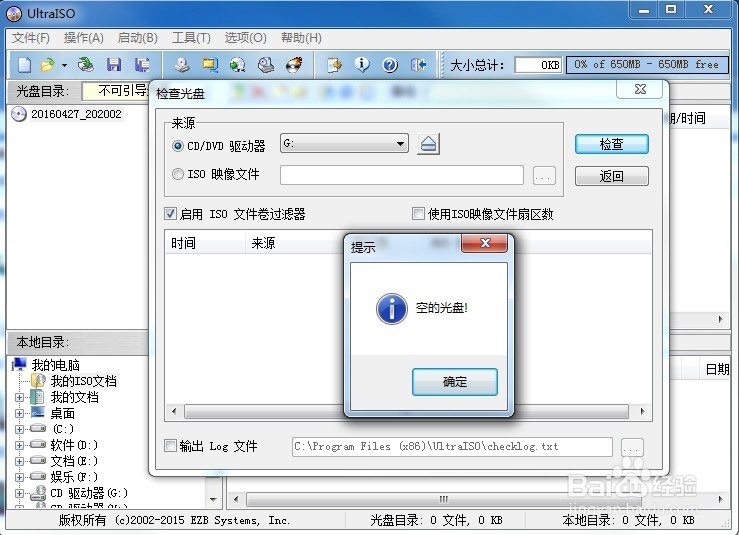739x535 pixels.
Task: Click the 日期 column header in local panel
Action: (x=717, y=369)
